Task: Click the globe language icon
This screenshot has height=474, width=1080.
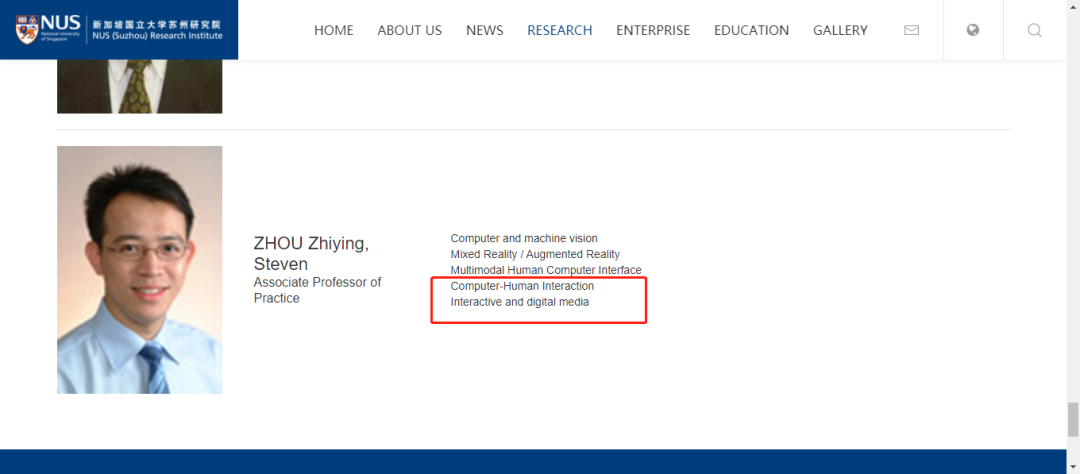Action: click(973, 30)
